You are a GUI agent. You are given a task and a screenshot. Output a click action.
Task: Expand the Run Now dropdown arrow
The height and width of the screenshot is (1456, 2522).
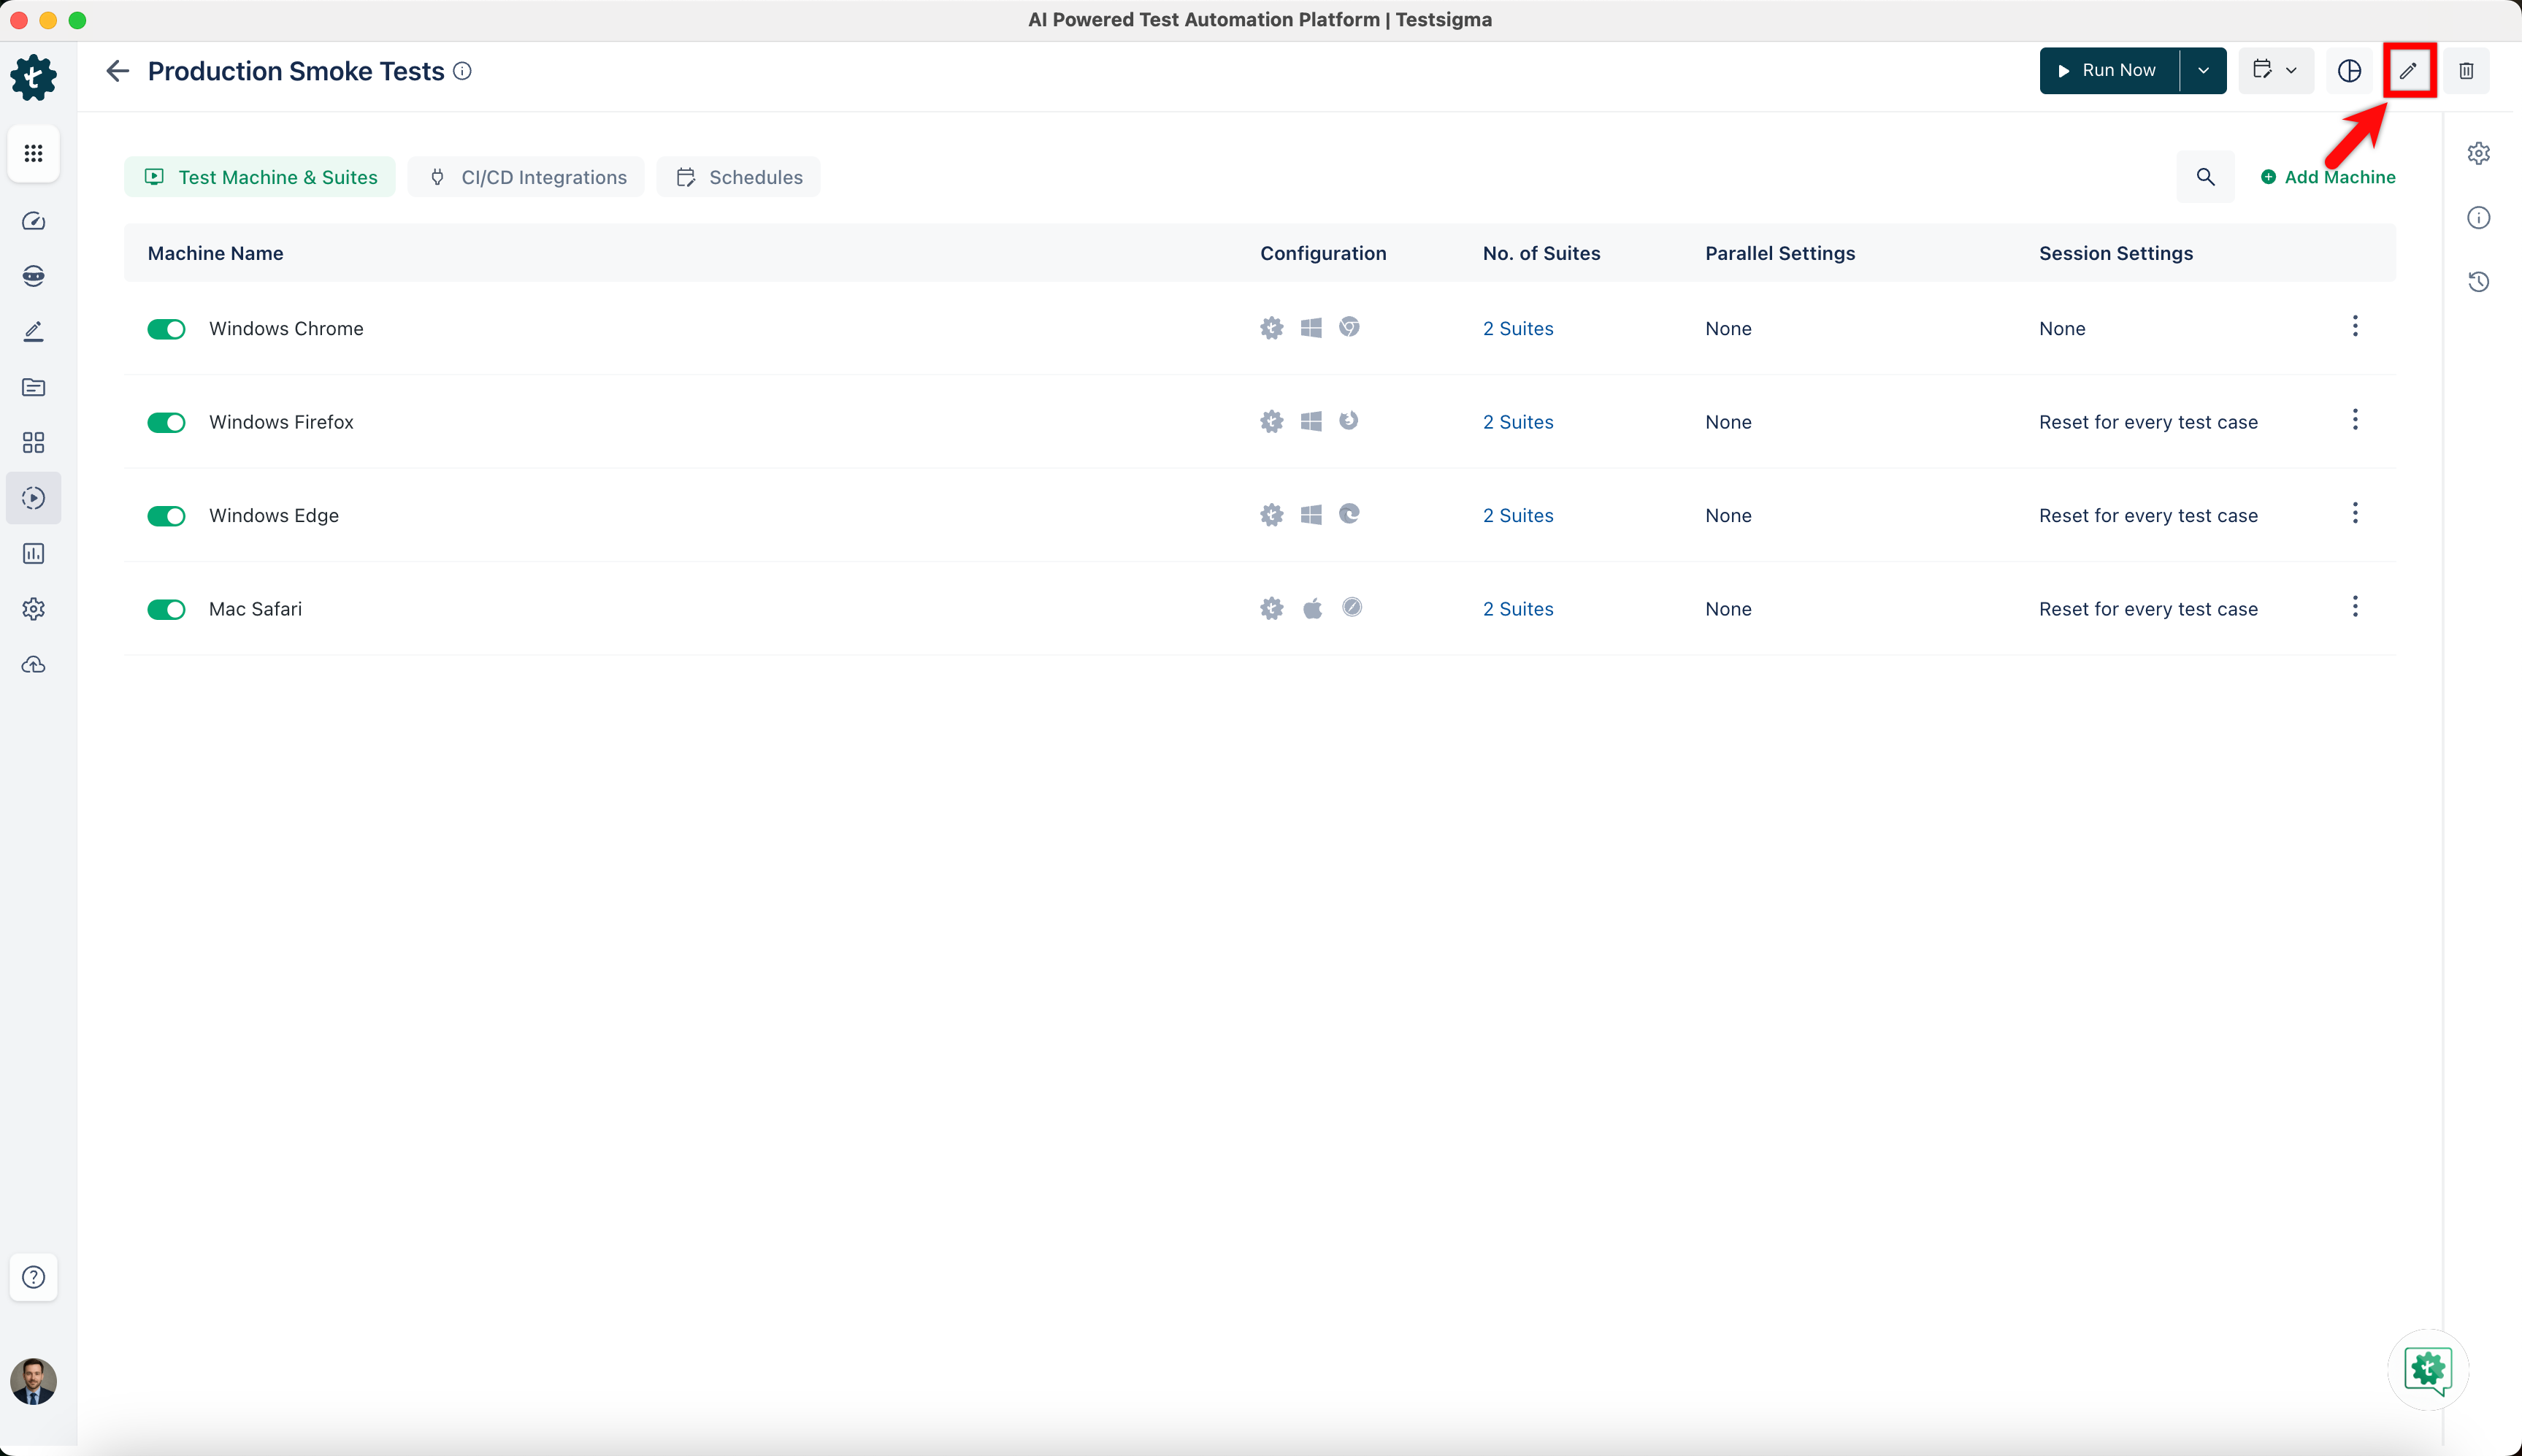[2203, 71]
